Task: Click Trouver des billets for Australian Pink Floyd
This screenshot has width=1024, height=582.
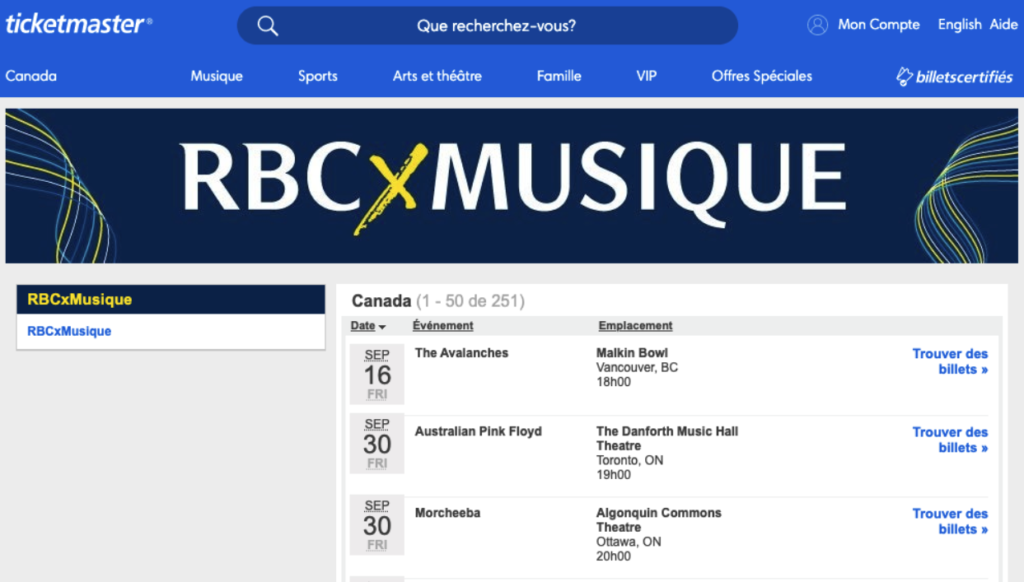Action: pos(949,440)
